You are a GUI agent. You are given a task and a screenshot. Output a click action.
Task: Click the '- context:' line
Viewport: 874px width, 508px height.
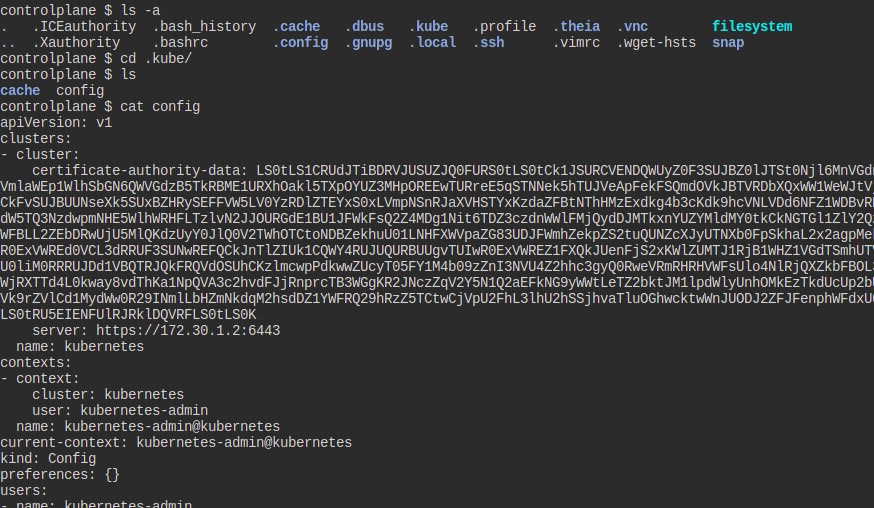(x=40, y=379)
